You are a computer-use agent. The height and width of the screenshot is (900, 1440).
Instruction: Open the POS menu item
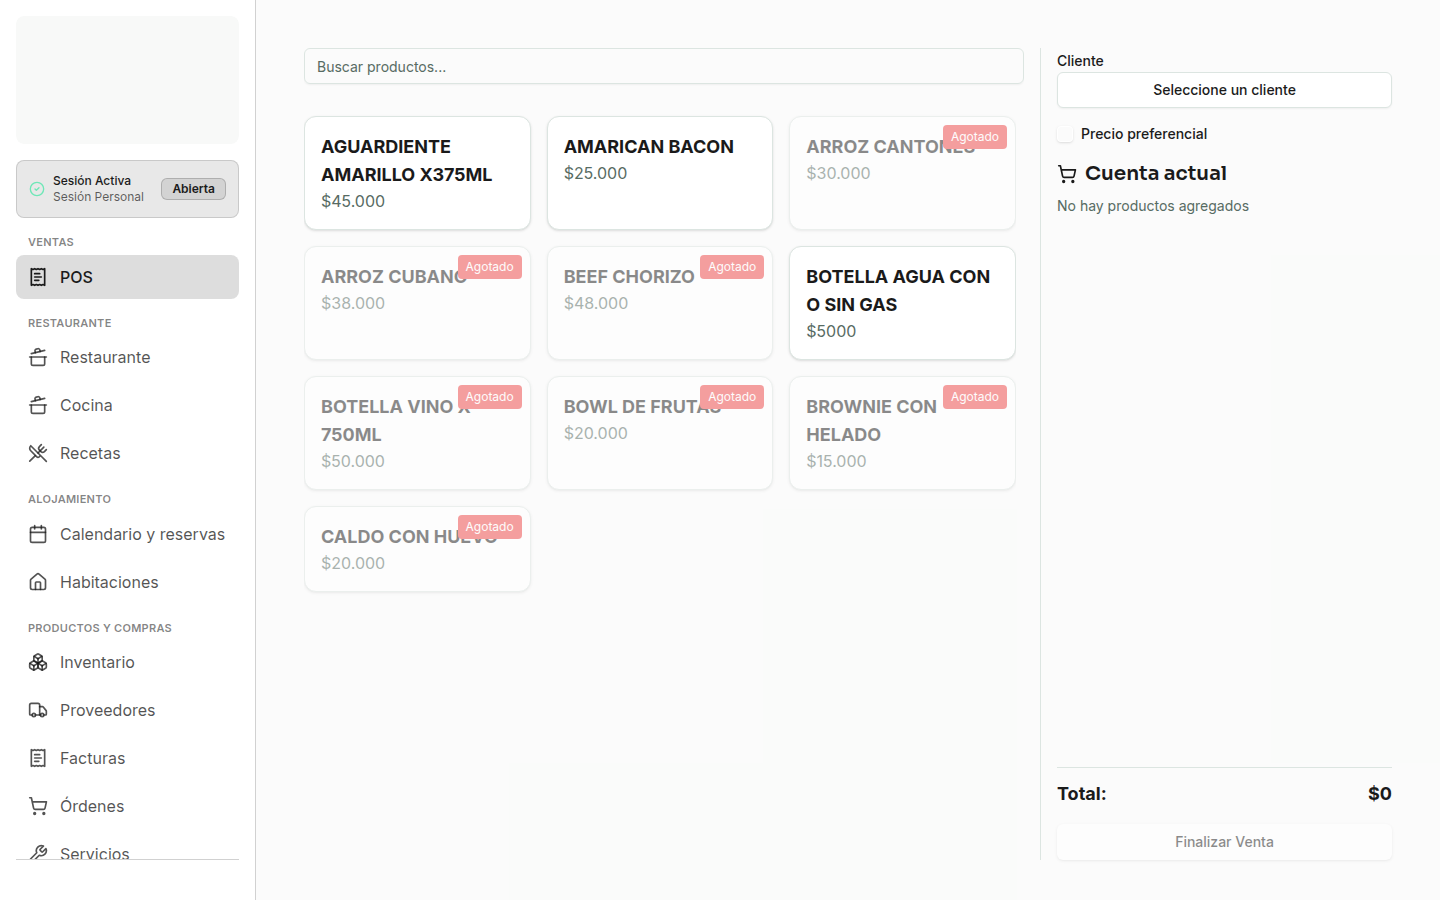pyautogui.click(x=127, y=277)
